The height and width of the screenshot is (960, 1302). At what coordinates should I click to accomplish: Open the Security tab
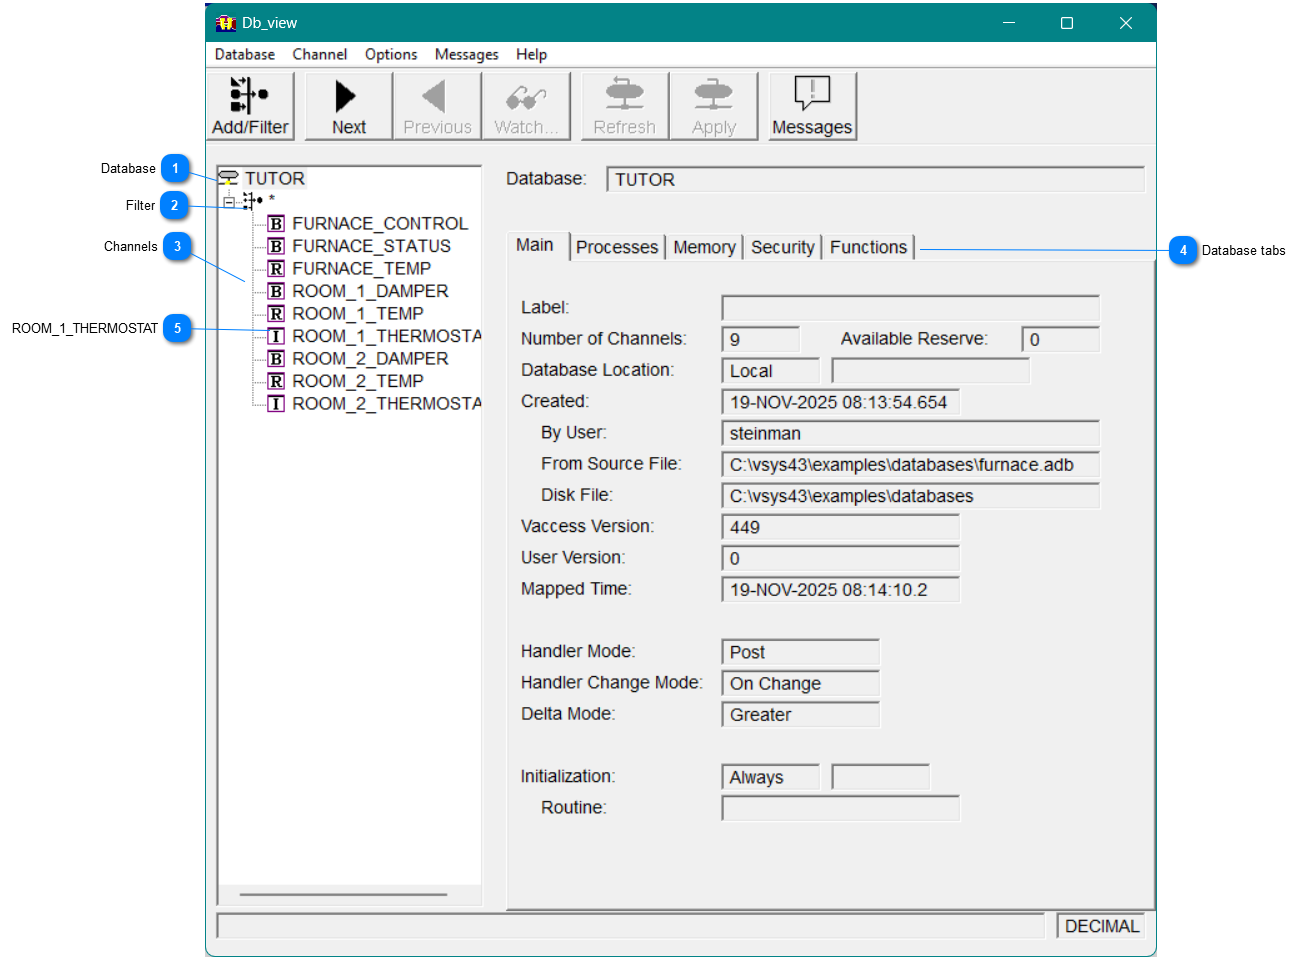point(783,246)
